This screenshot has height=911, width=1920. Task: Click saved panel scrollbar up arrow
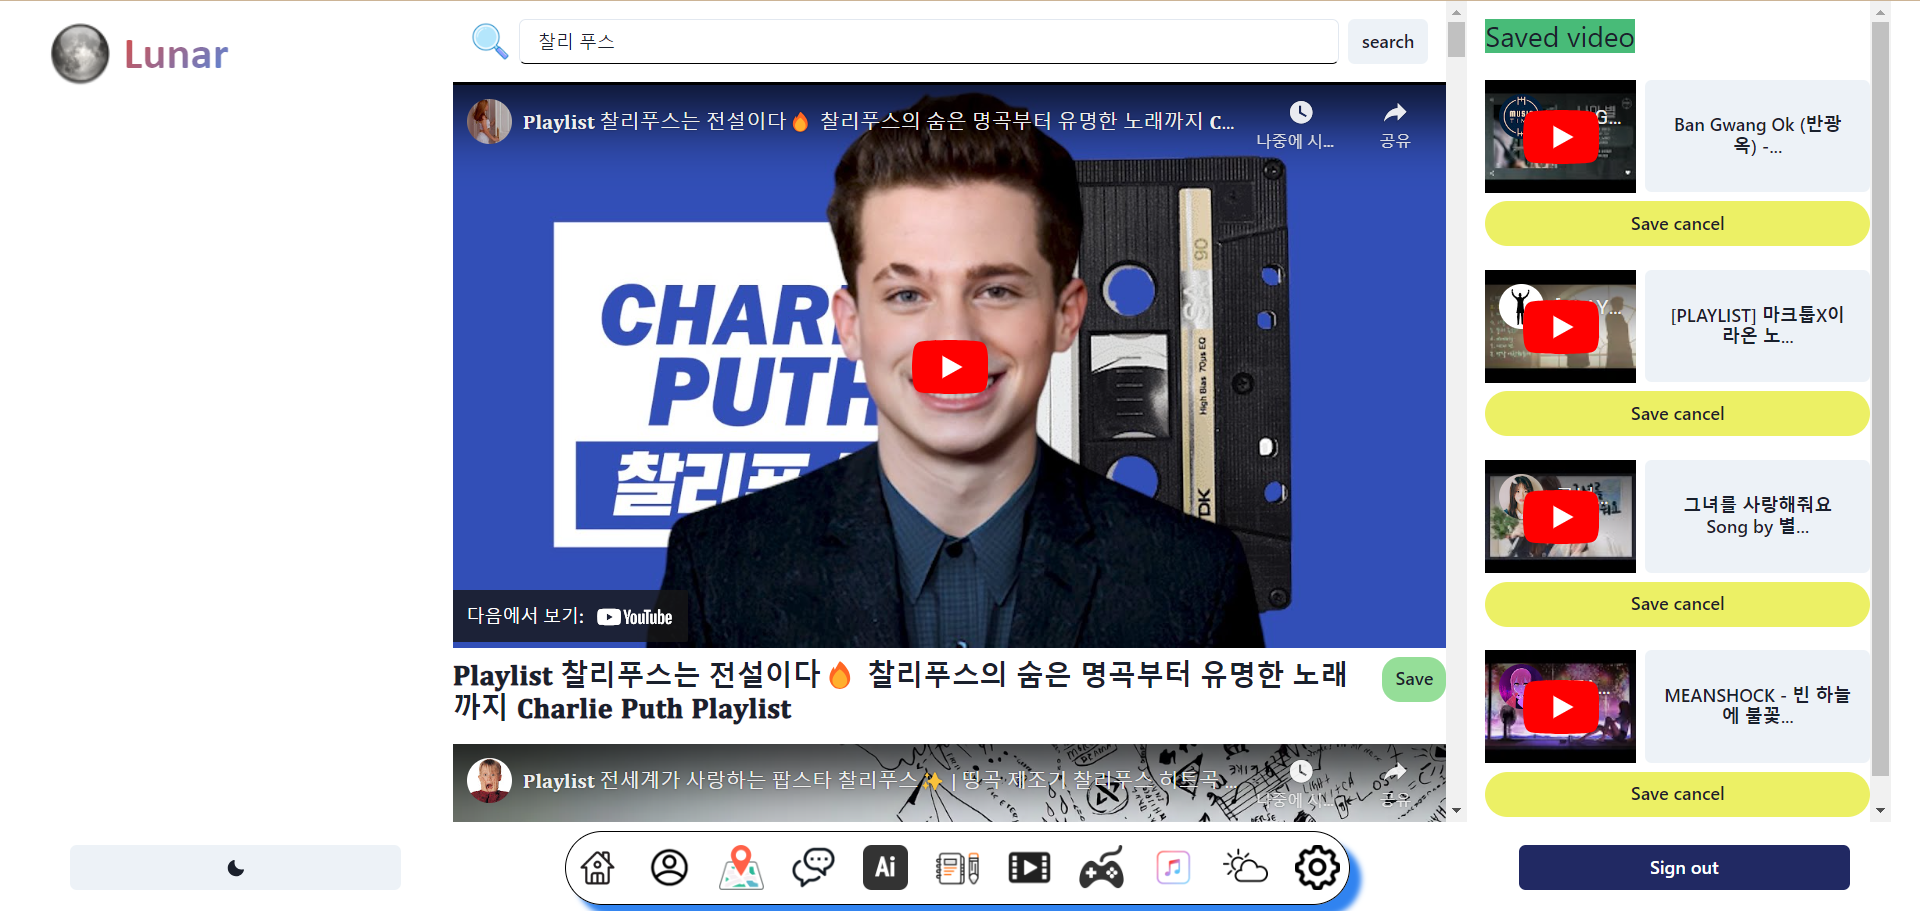pyautogui.click(x=1880, y=13)
